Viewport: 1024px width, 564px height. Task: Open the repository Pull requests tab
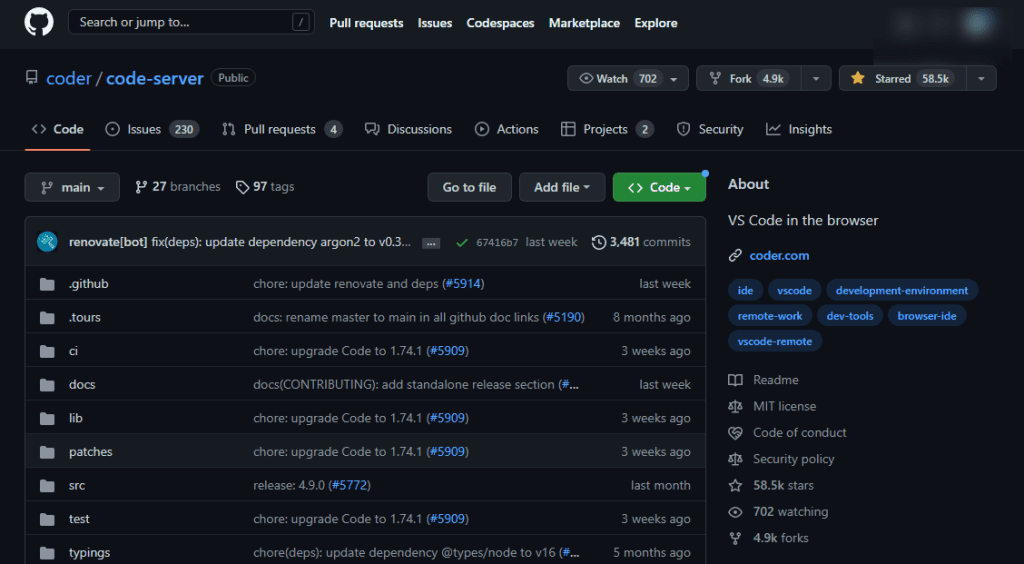[282, 129]
